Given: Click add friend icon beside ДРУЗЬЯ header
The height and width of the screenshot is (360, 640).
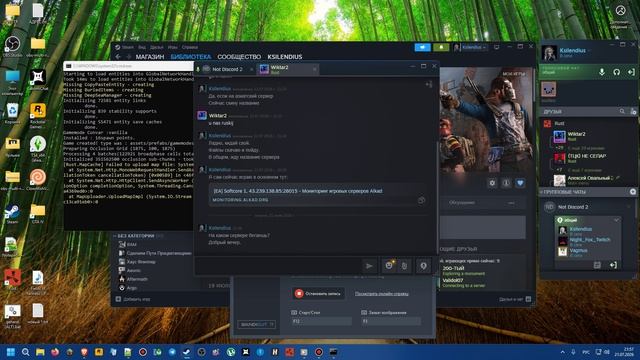Looking at the screenshot, I should [633, 111].
